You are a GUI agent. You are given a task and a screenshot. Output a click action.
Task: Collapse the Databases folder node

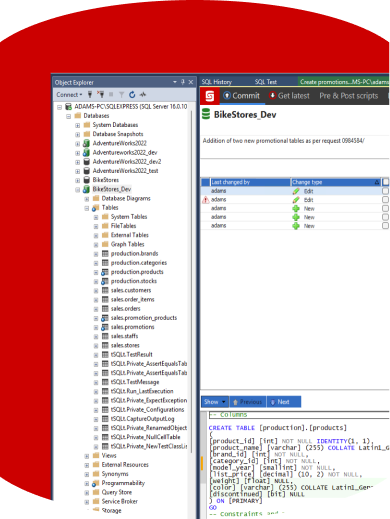tap(68, 116)
